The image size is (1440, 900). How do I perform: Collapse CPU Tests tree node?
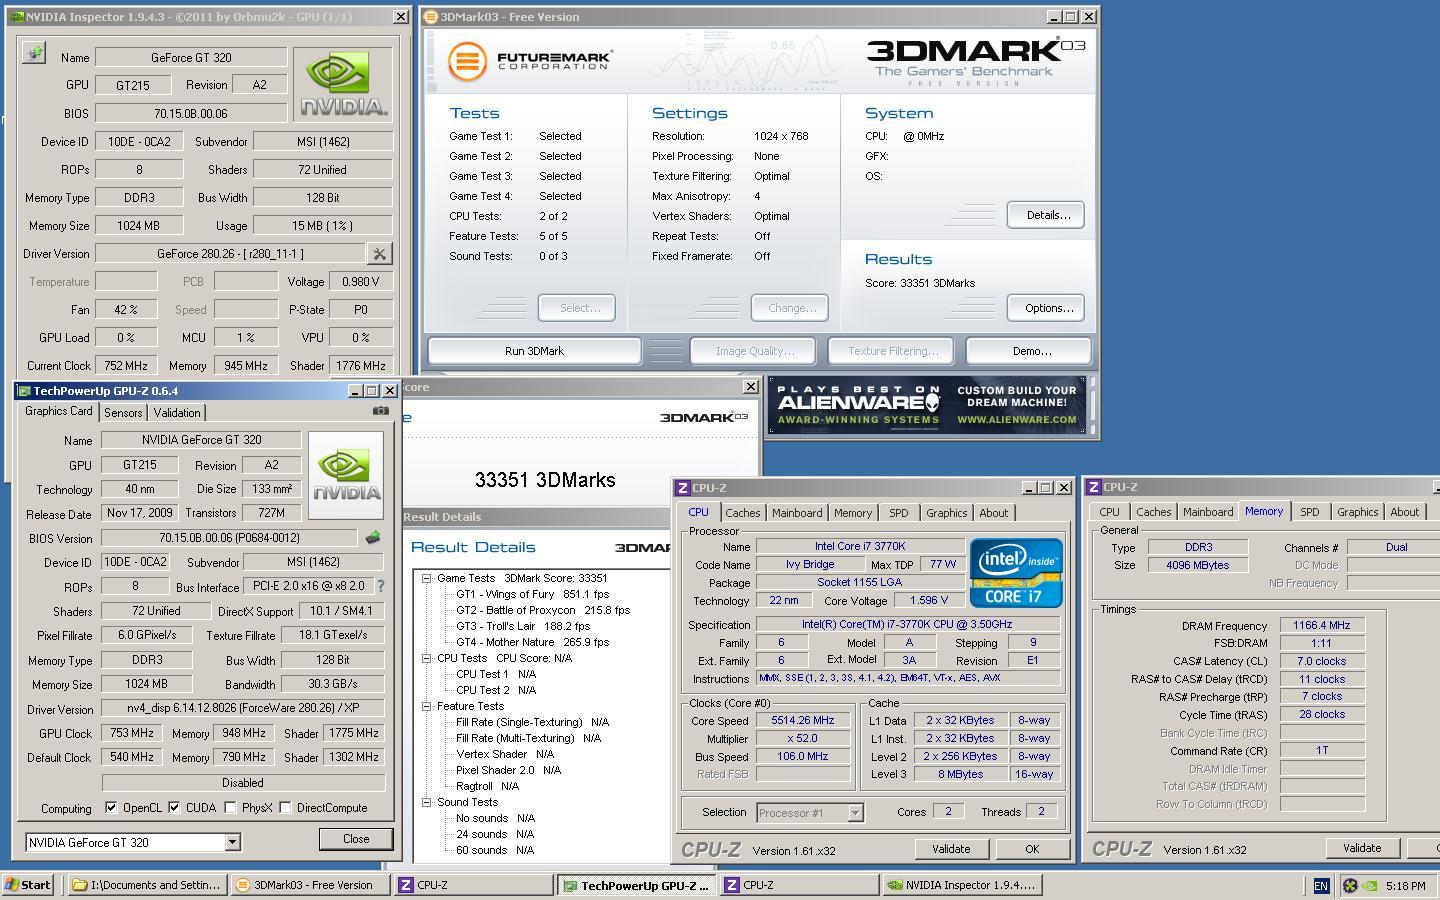(x=427, y=658)
